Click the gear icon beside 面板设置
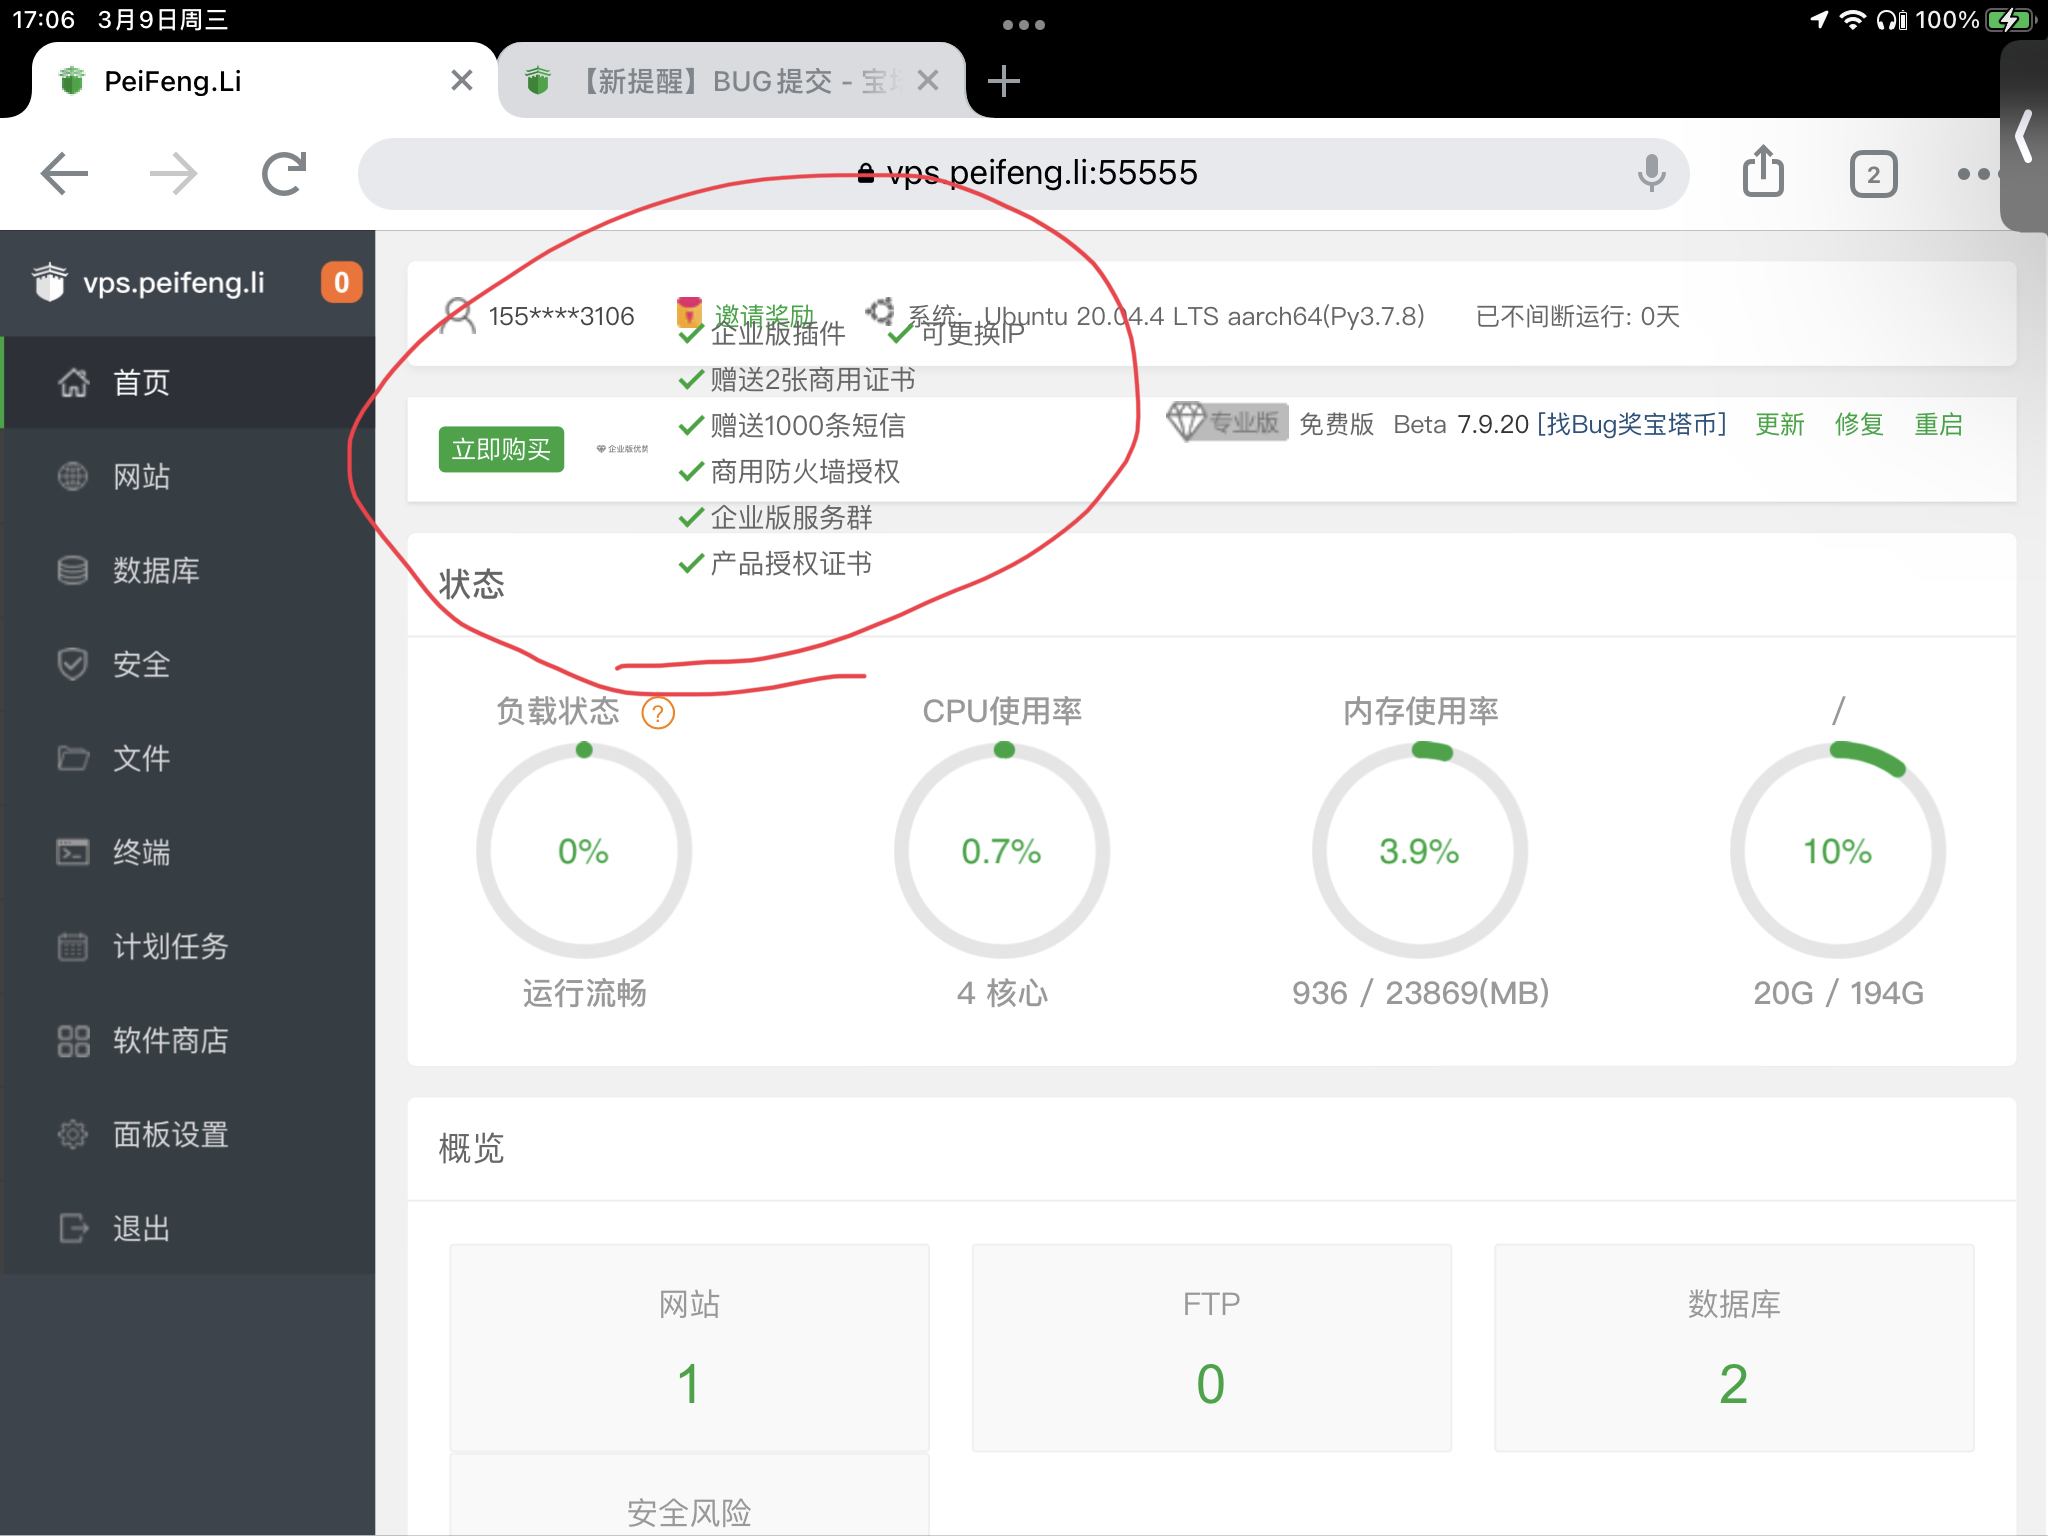This screenshot has height=1536, width=2048. tap(73, 1134)
